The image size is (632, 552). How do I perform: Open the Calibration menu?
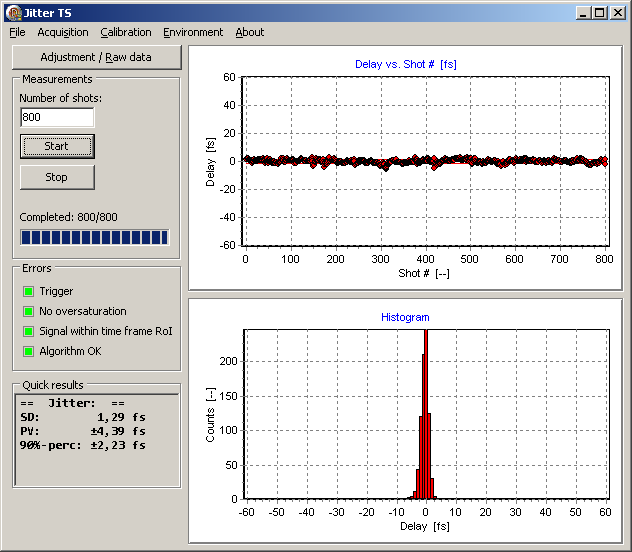point(126,32)
